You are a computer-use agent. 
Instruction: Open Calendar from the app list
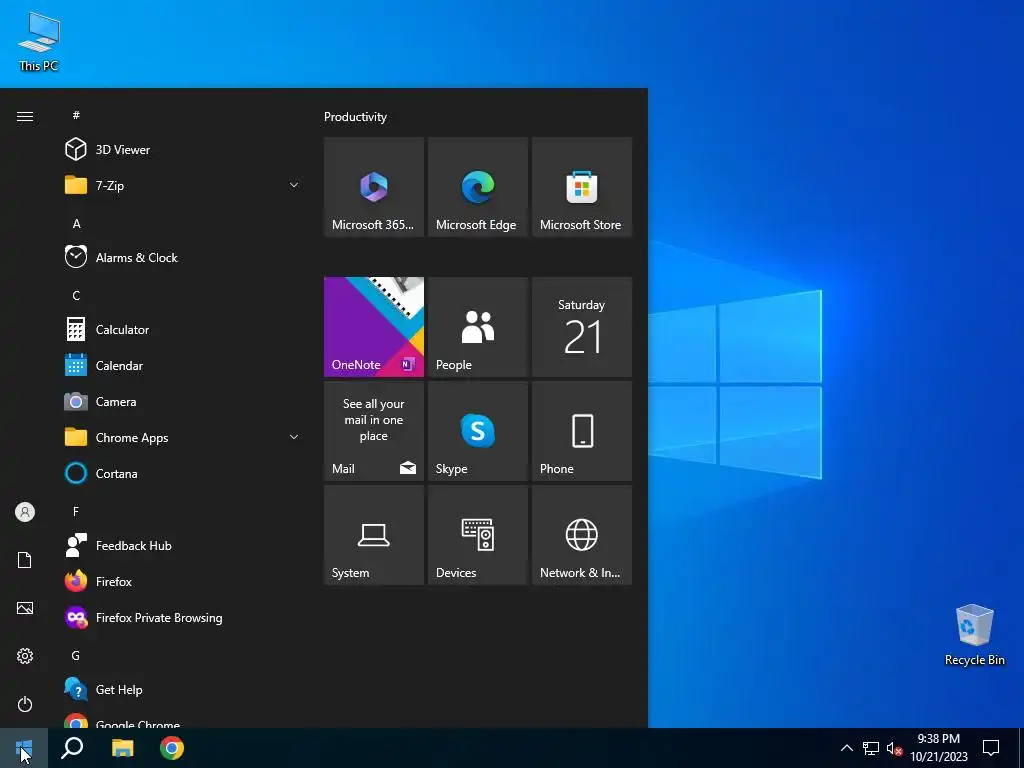(183, 366)
